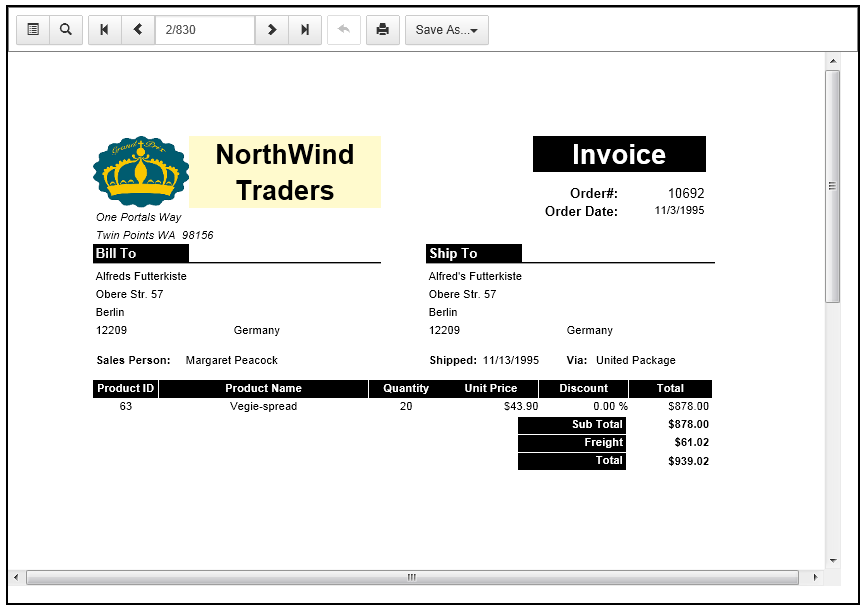
Task: Select the black Invoice title banner
Action: tap(619, 154)
